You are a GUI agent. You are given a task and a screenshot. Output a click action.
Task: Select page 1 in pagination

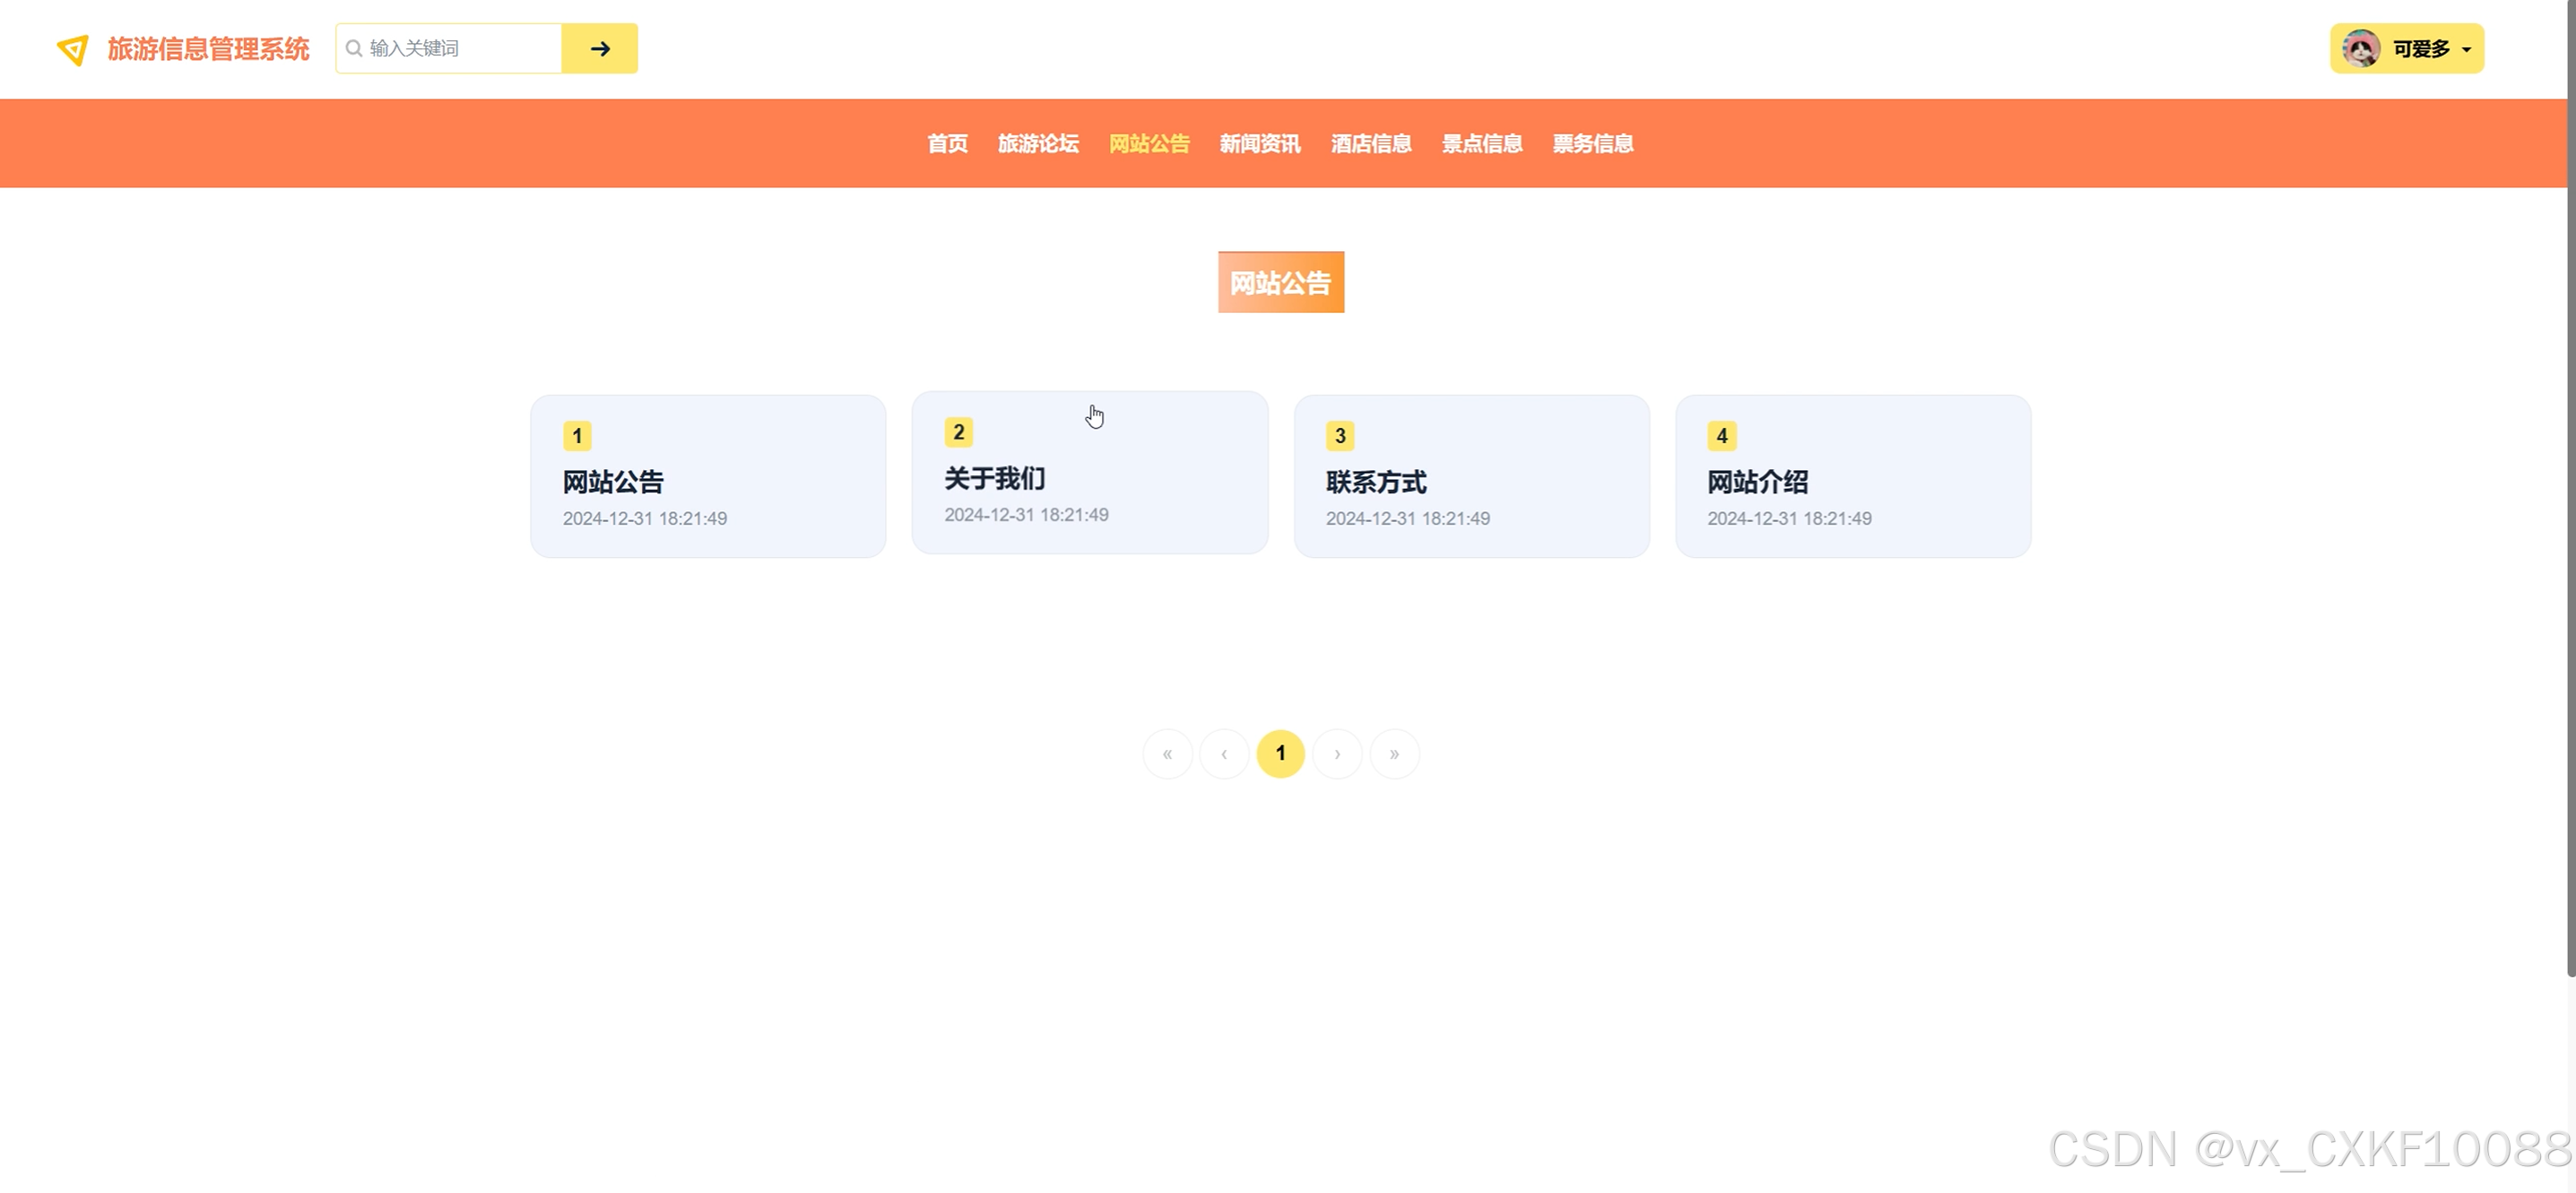click(x=1281, y=754)
